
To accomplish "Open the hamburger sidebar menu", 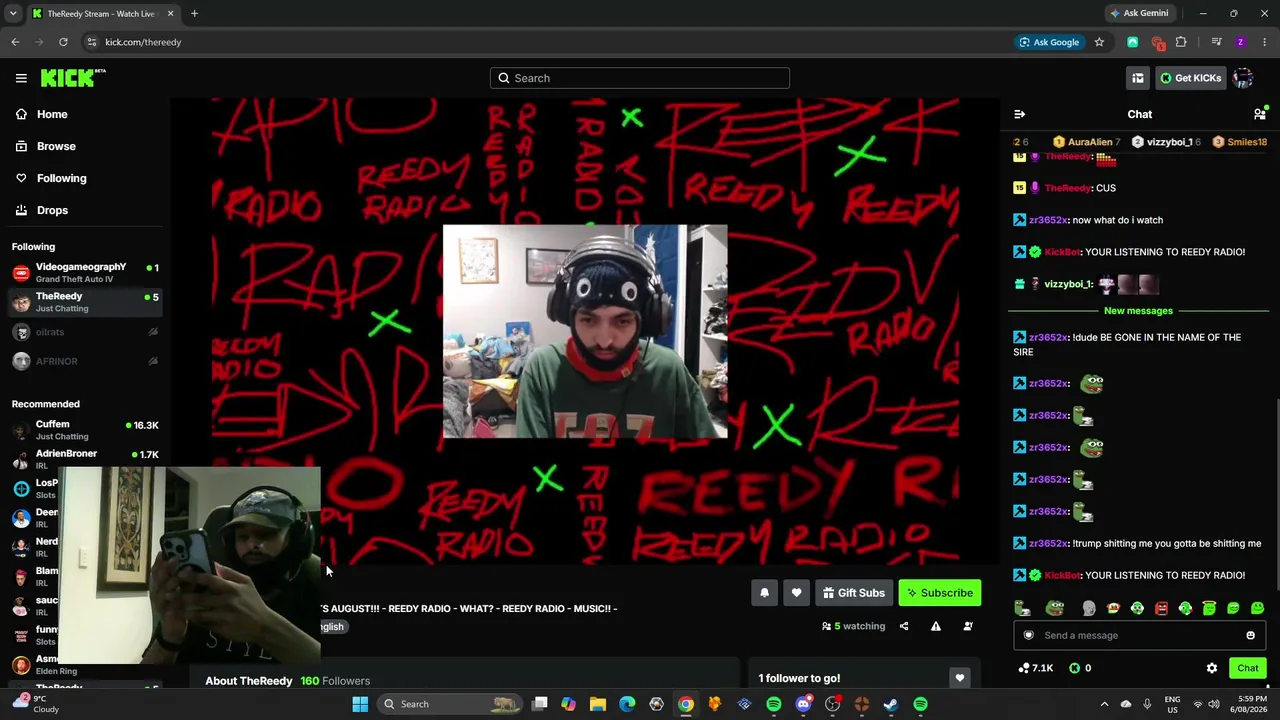I will coord(21,78).
